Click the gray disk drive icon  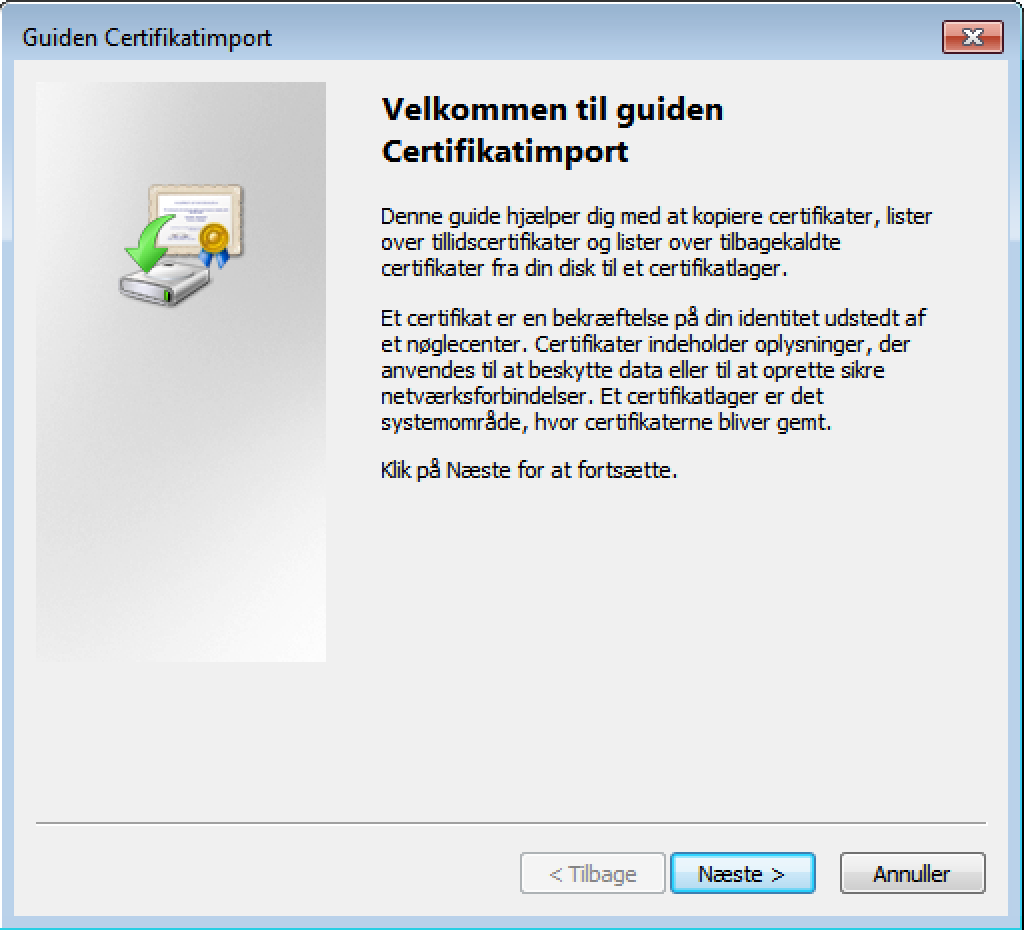tap(166, 286)
